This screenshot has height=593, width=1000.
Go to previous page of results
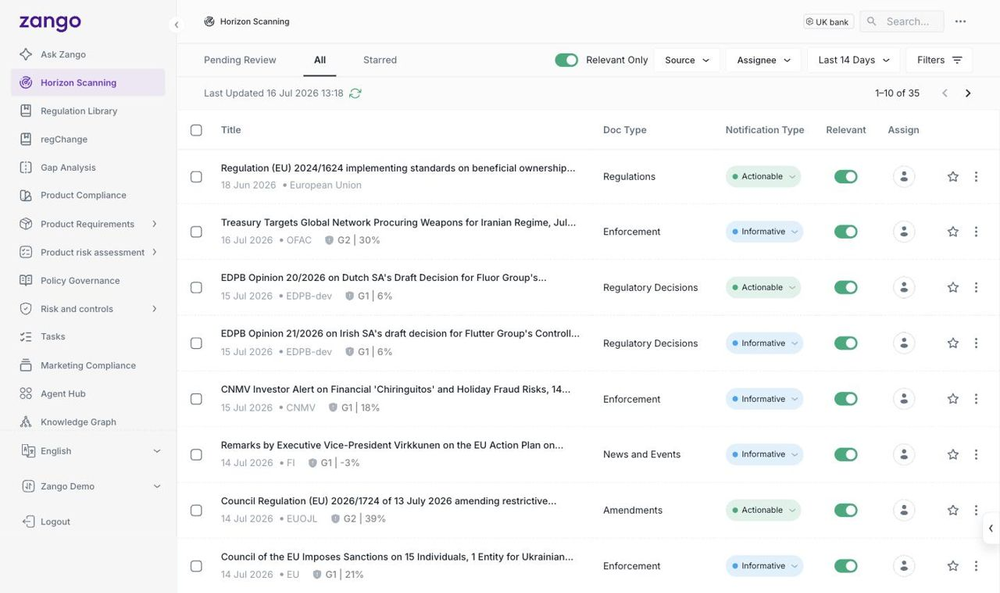click(x=945, y=93)
